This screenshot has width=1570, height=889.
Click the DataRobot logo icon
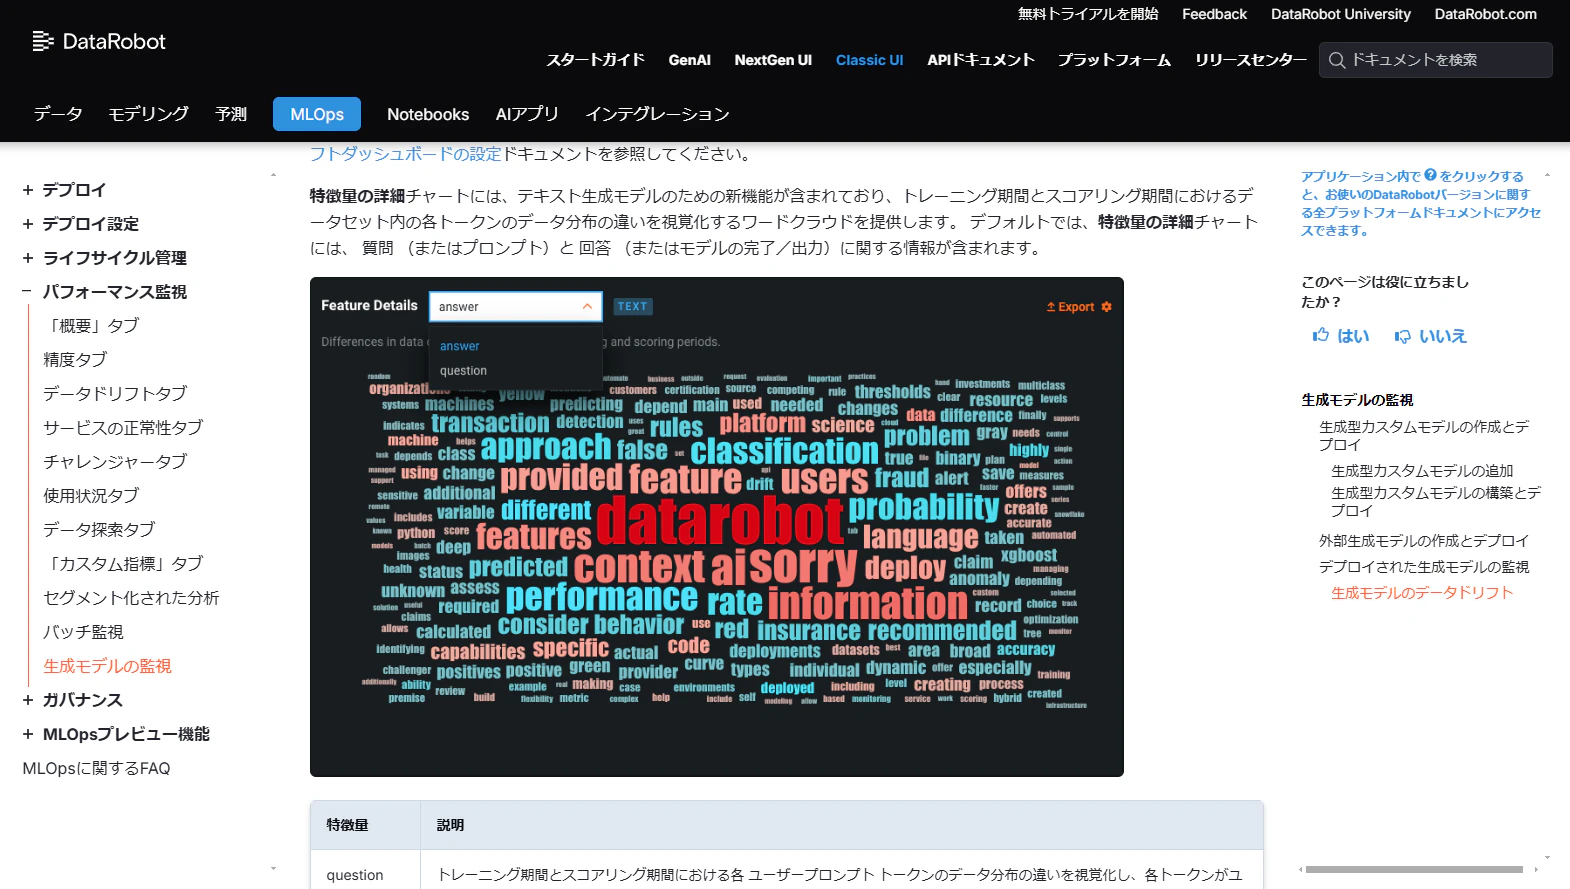[x=43, y=41]
